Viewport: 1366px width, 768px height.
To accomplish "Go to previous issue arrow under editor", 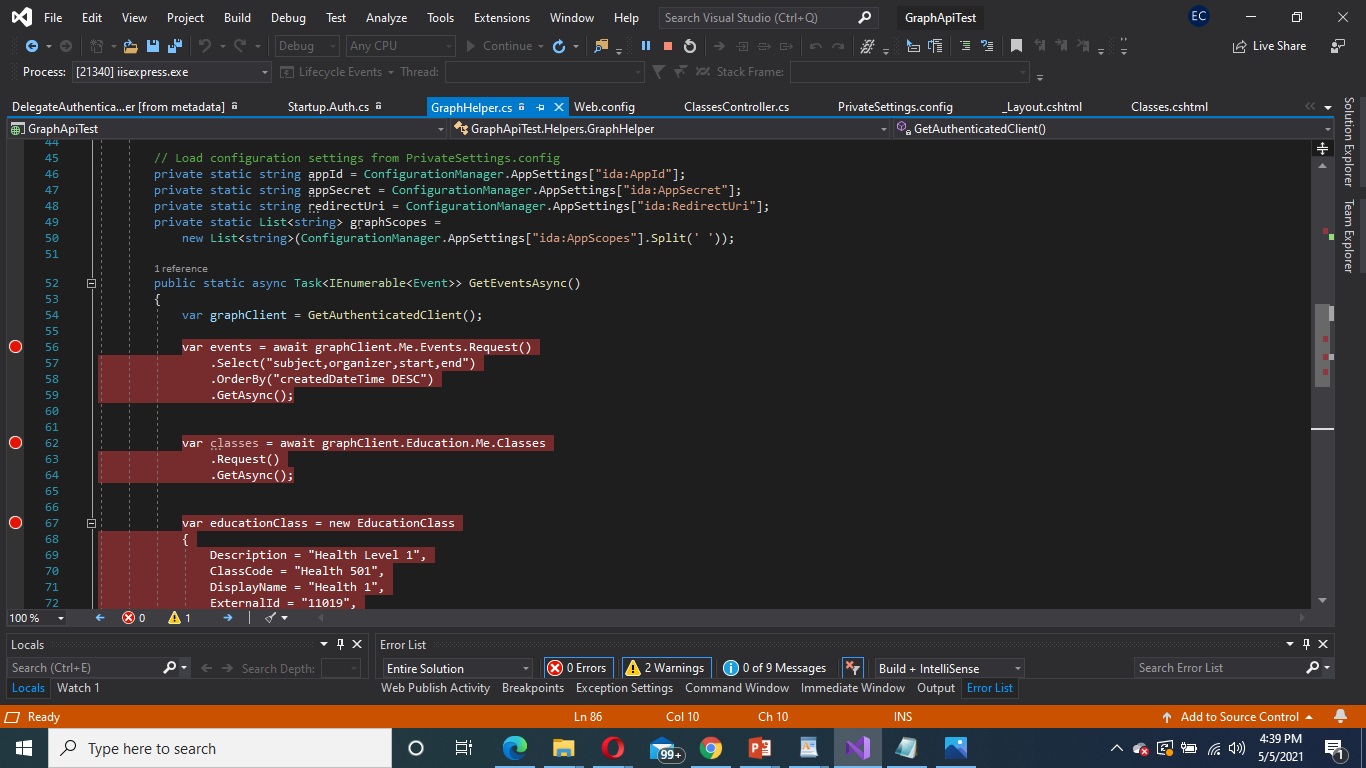I will point(100,618).
